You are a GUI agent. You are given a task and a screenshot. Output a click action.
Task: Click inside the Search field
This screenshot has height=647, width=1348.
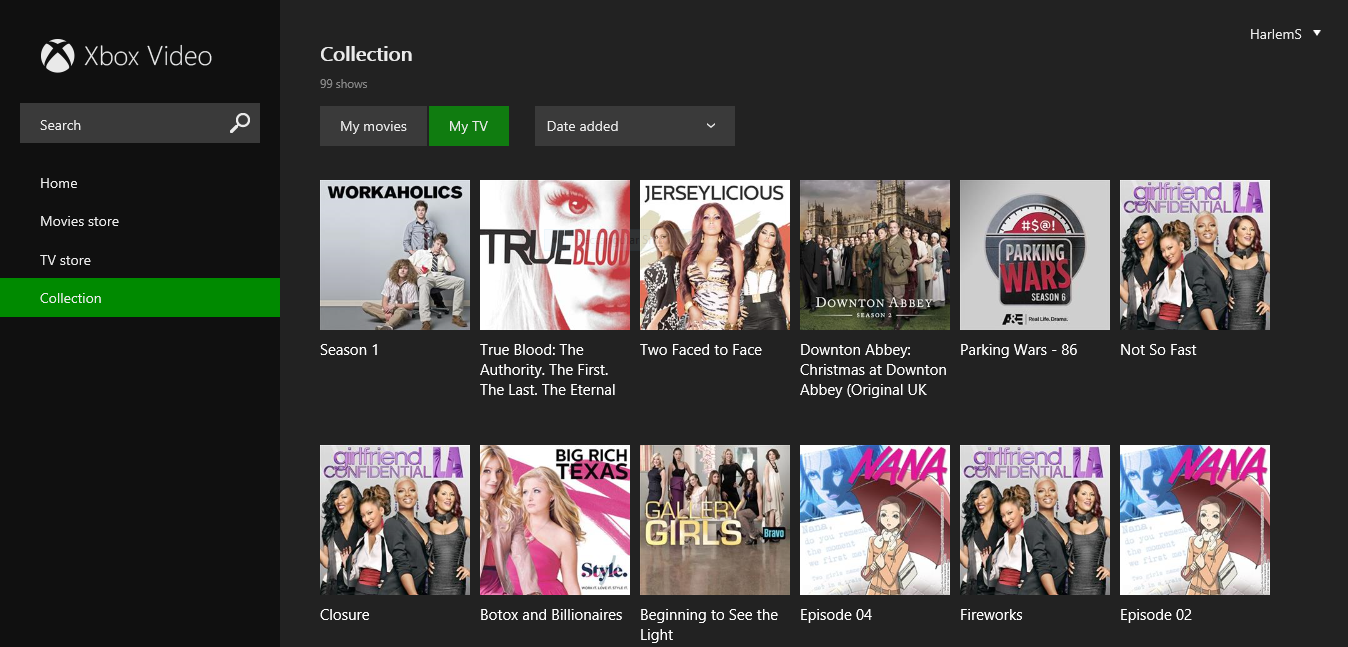(x=140, y=123)
